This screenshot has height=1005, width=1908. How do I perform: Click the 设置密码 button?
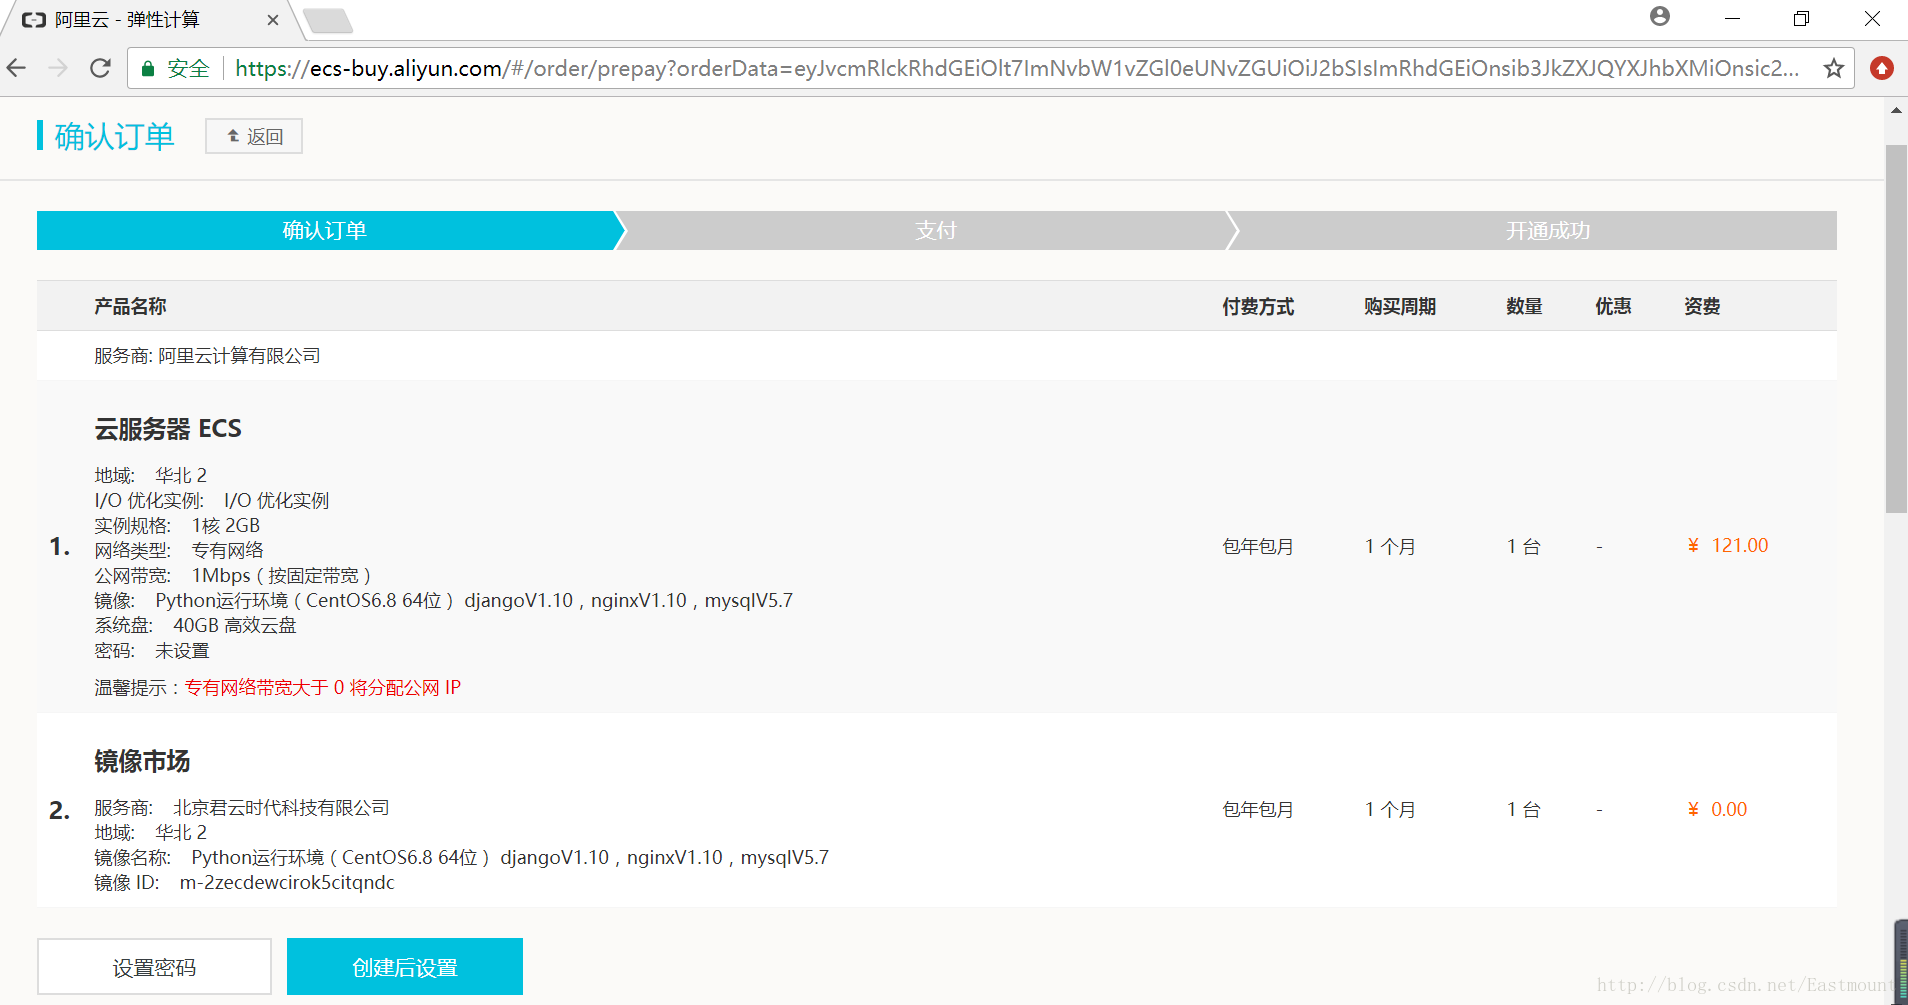coord(154,967)
